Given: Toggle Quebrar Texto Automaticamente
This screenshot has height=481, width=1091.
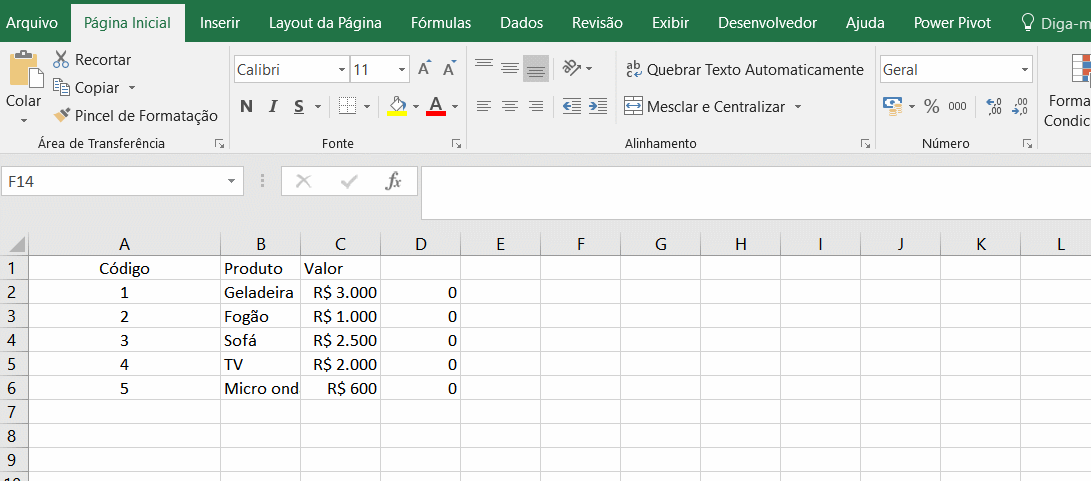Looking at the screenshot, I should 744,70.
